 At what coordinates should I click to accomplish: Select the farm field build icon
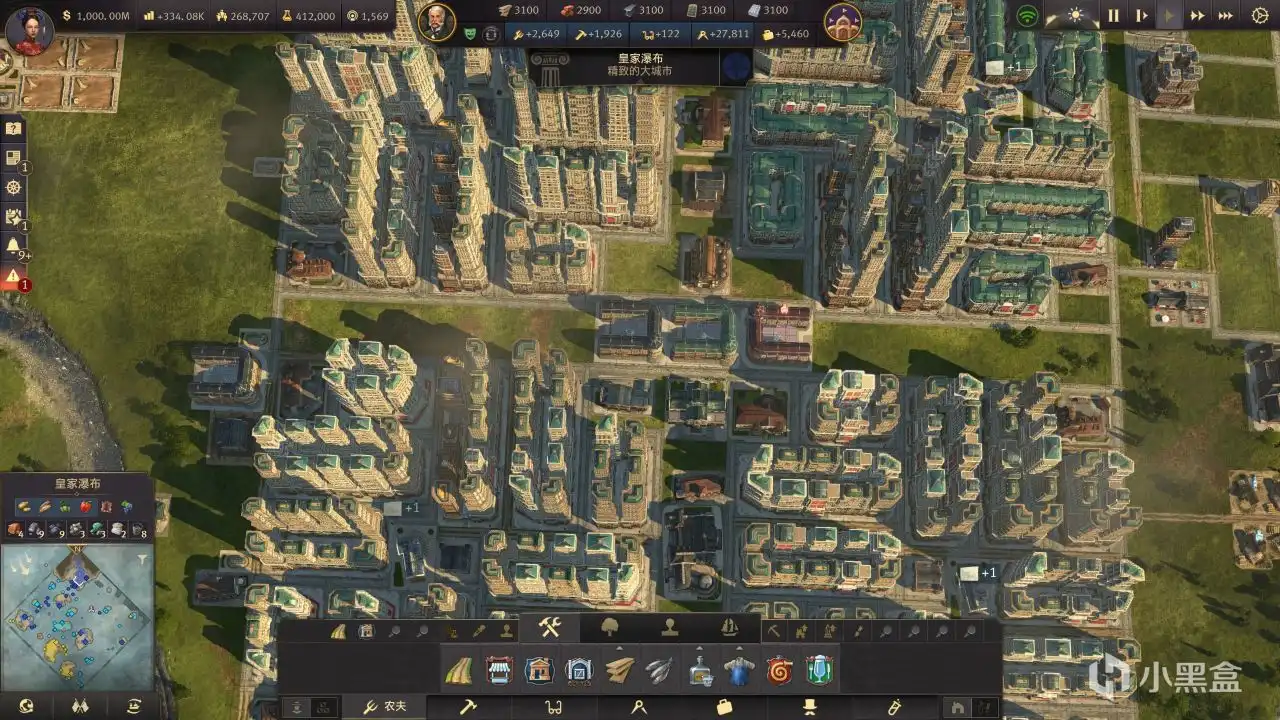[459, 670]
